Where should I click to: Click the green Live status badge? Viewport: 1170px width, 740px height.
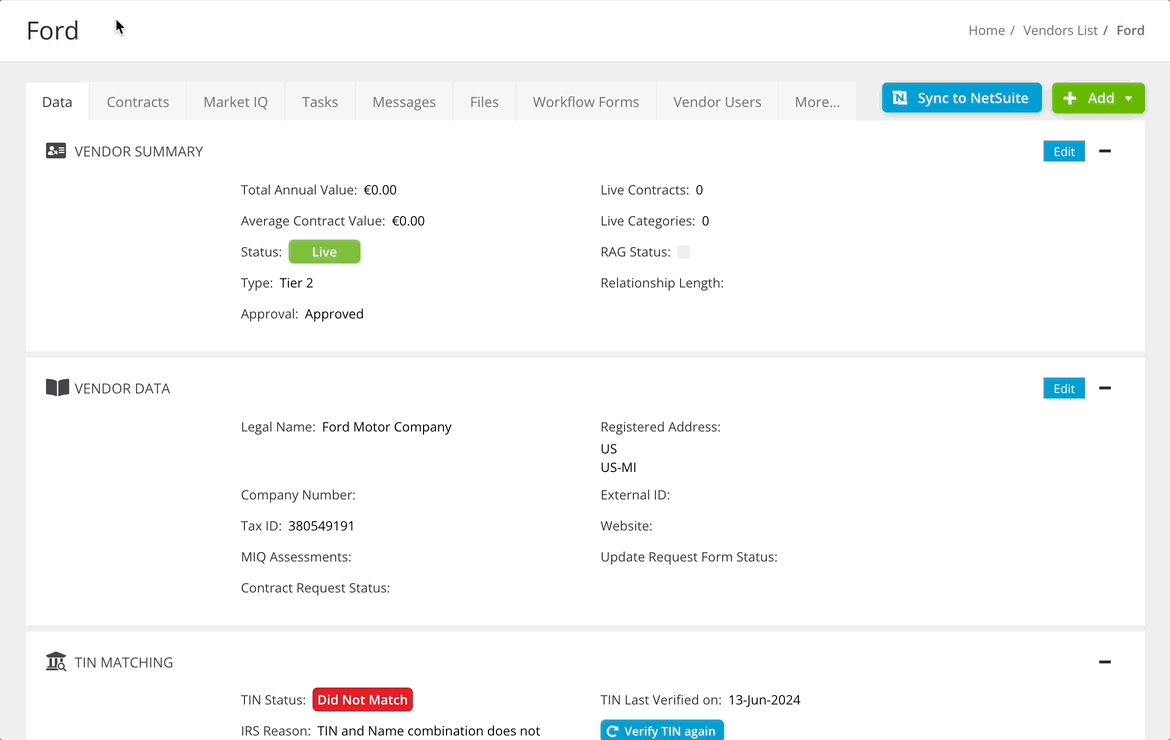click(x=325, y=252)
